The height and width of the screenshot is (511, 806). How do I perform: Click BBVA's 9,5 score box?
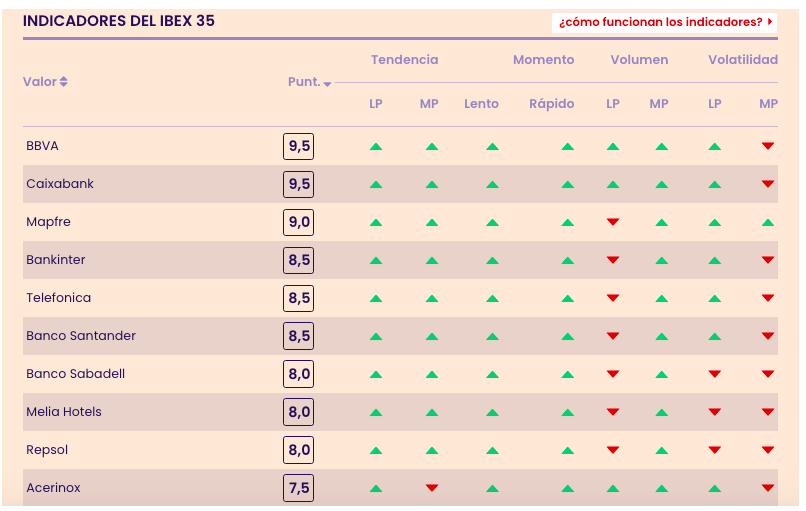pos(299,146)
